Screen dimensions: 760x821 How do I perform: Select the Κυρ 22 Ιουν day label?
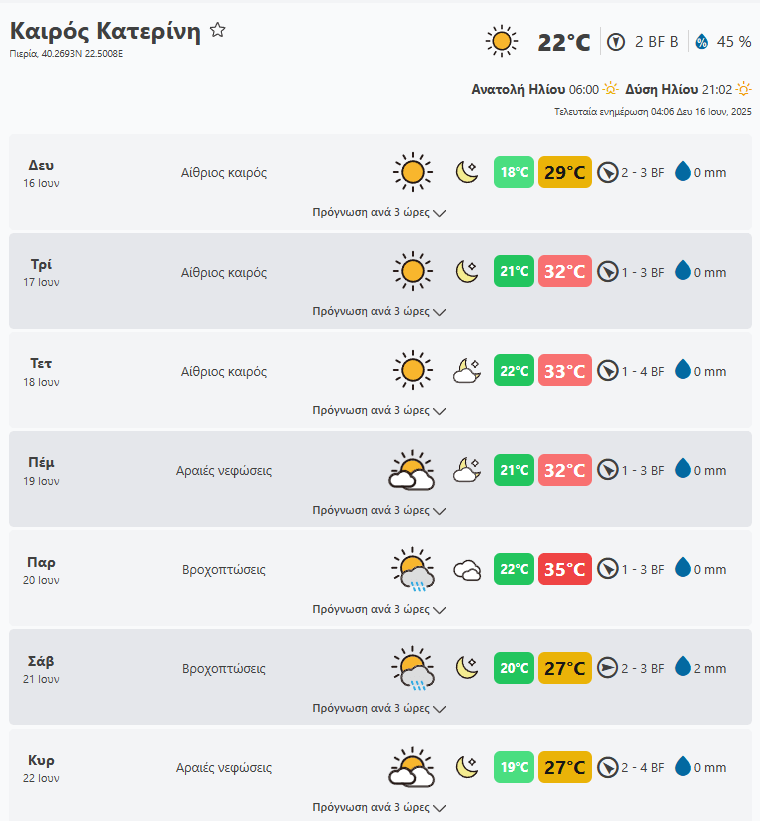(x=41, y=768)
